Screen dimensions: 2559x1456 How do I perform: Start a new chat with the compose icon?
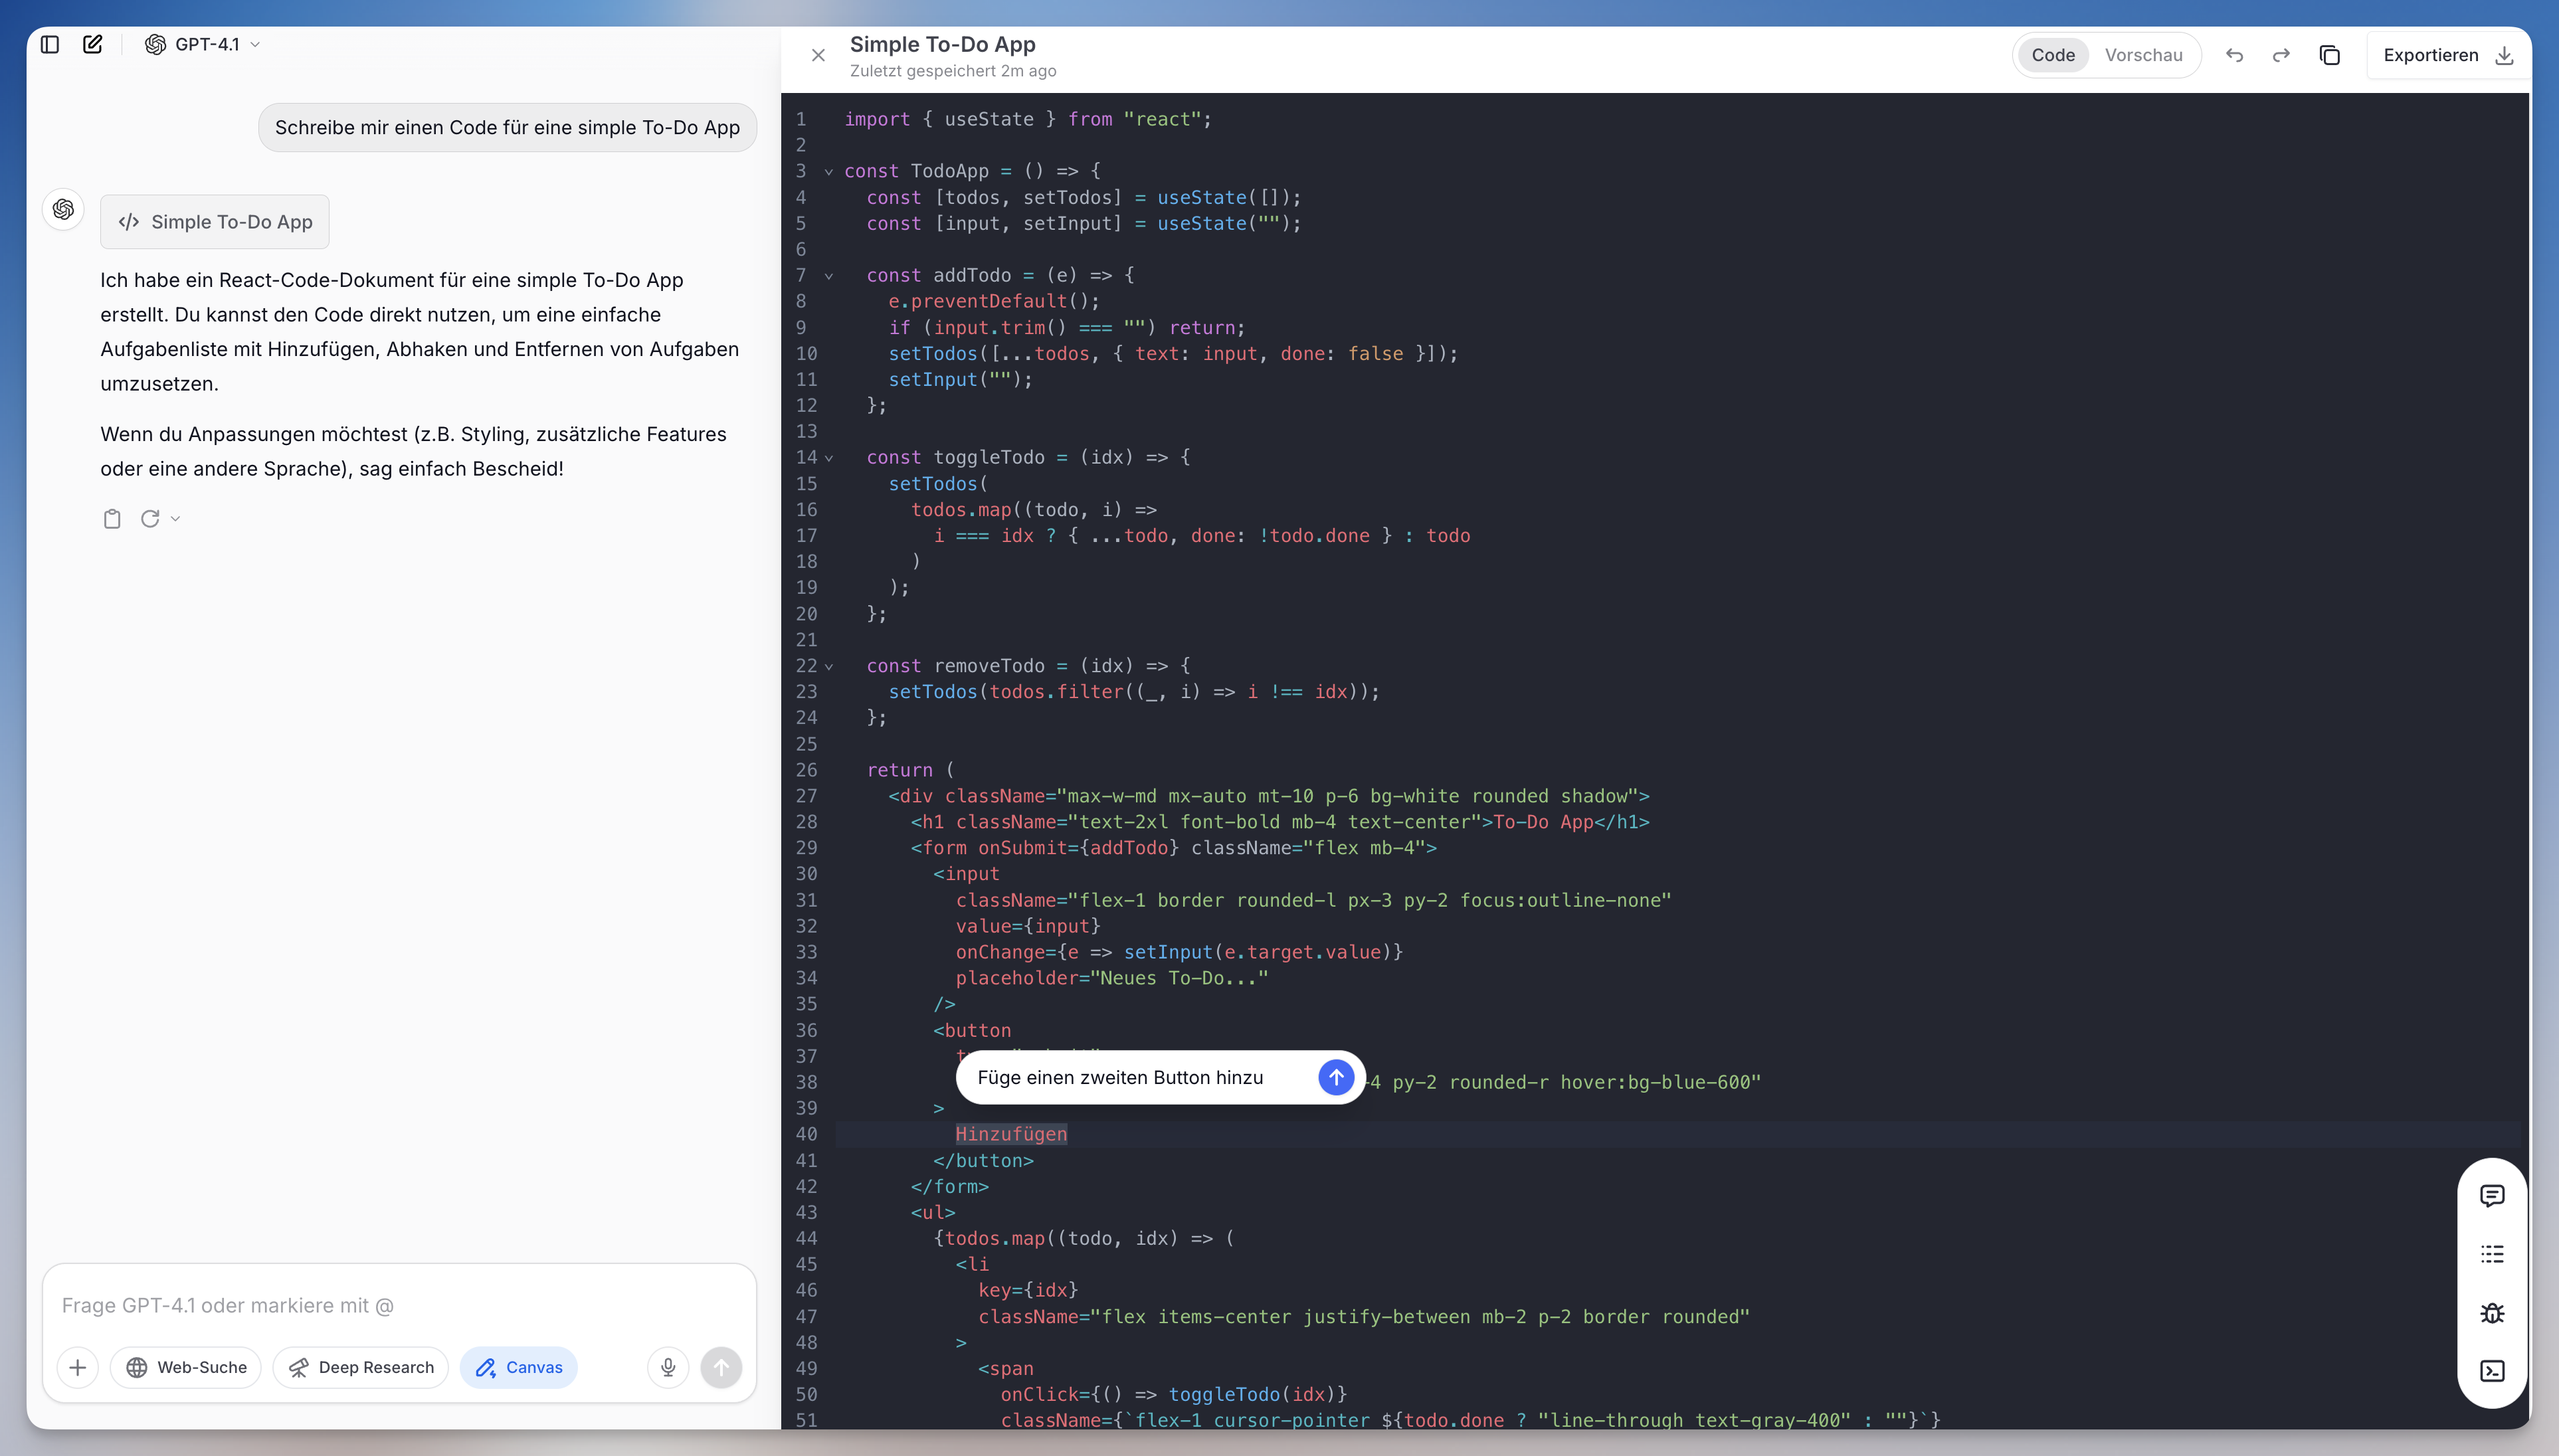[93, 44]
